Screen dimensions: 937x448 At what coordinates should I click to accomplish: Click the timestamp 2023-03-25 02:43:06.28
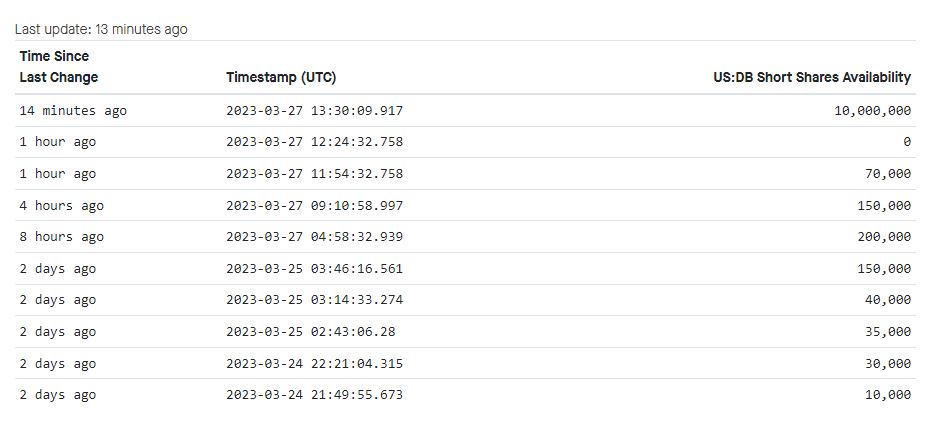click(x=310, y=332)
